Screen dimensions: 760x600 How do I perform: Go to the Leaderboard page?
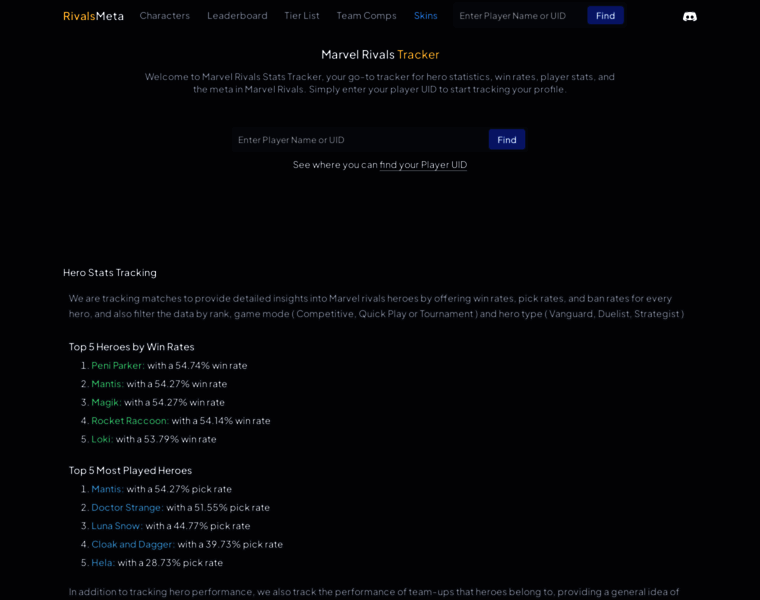click(237, 16)
